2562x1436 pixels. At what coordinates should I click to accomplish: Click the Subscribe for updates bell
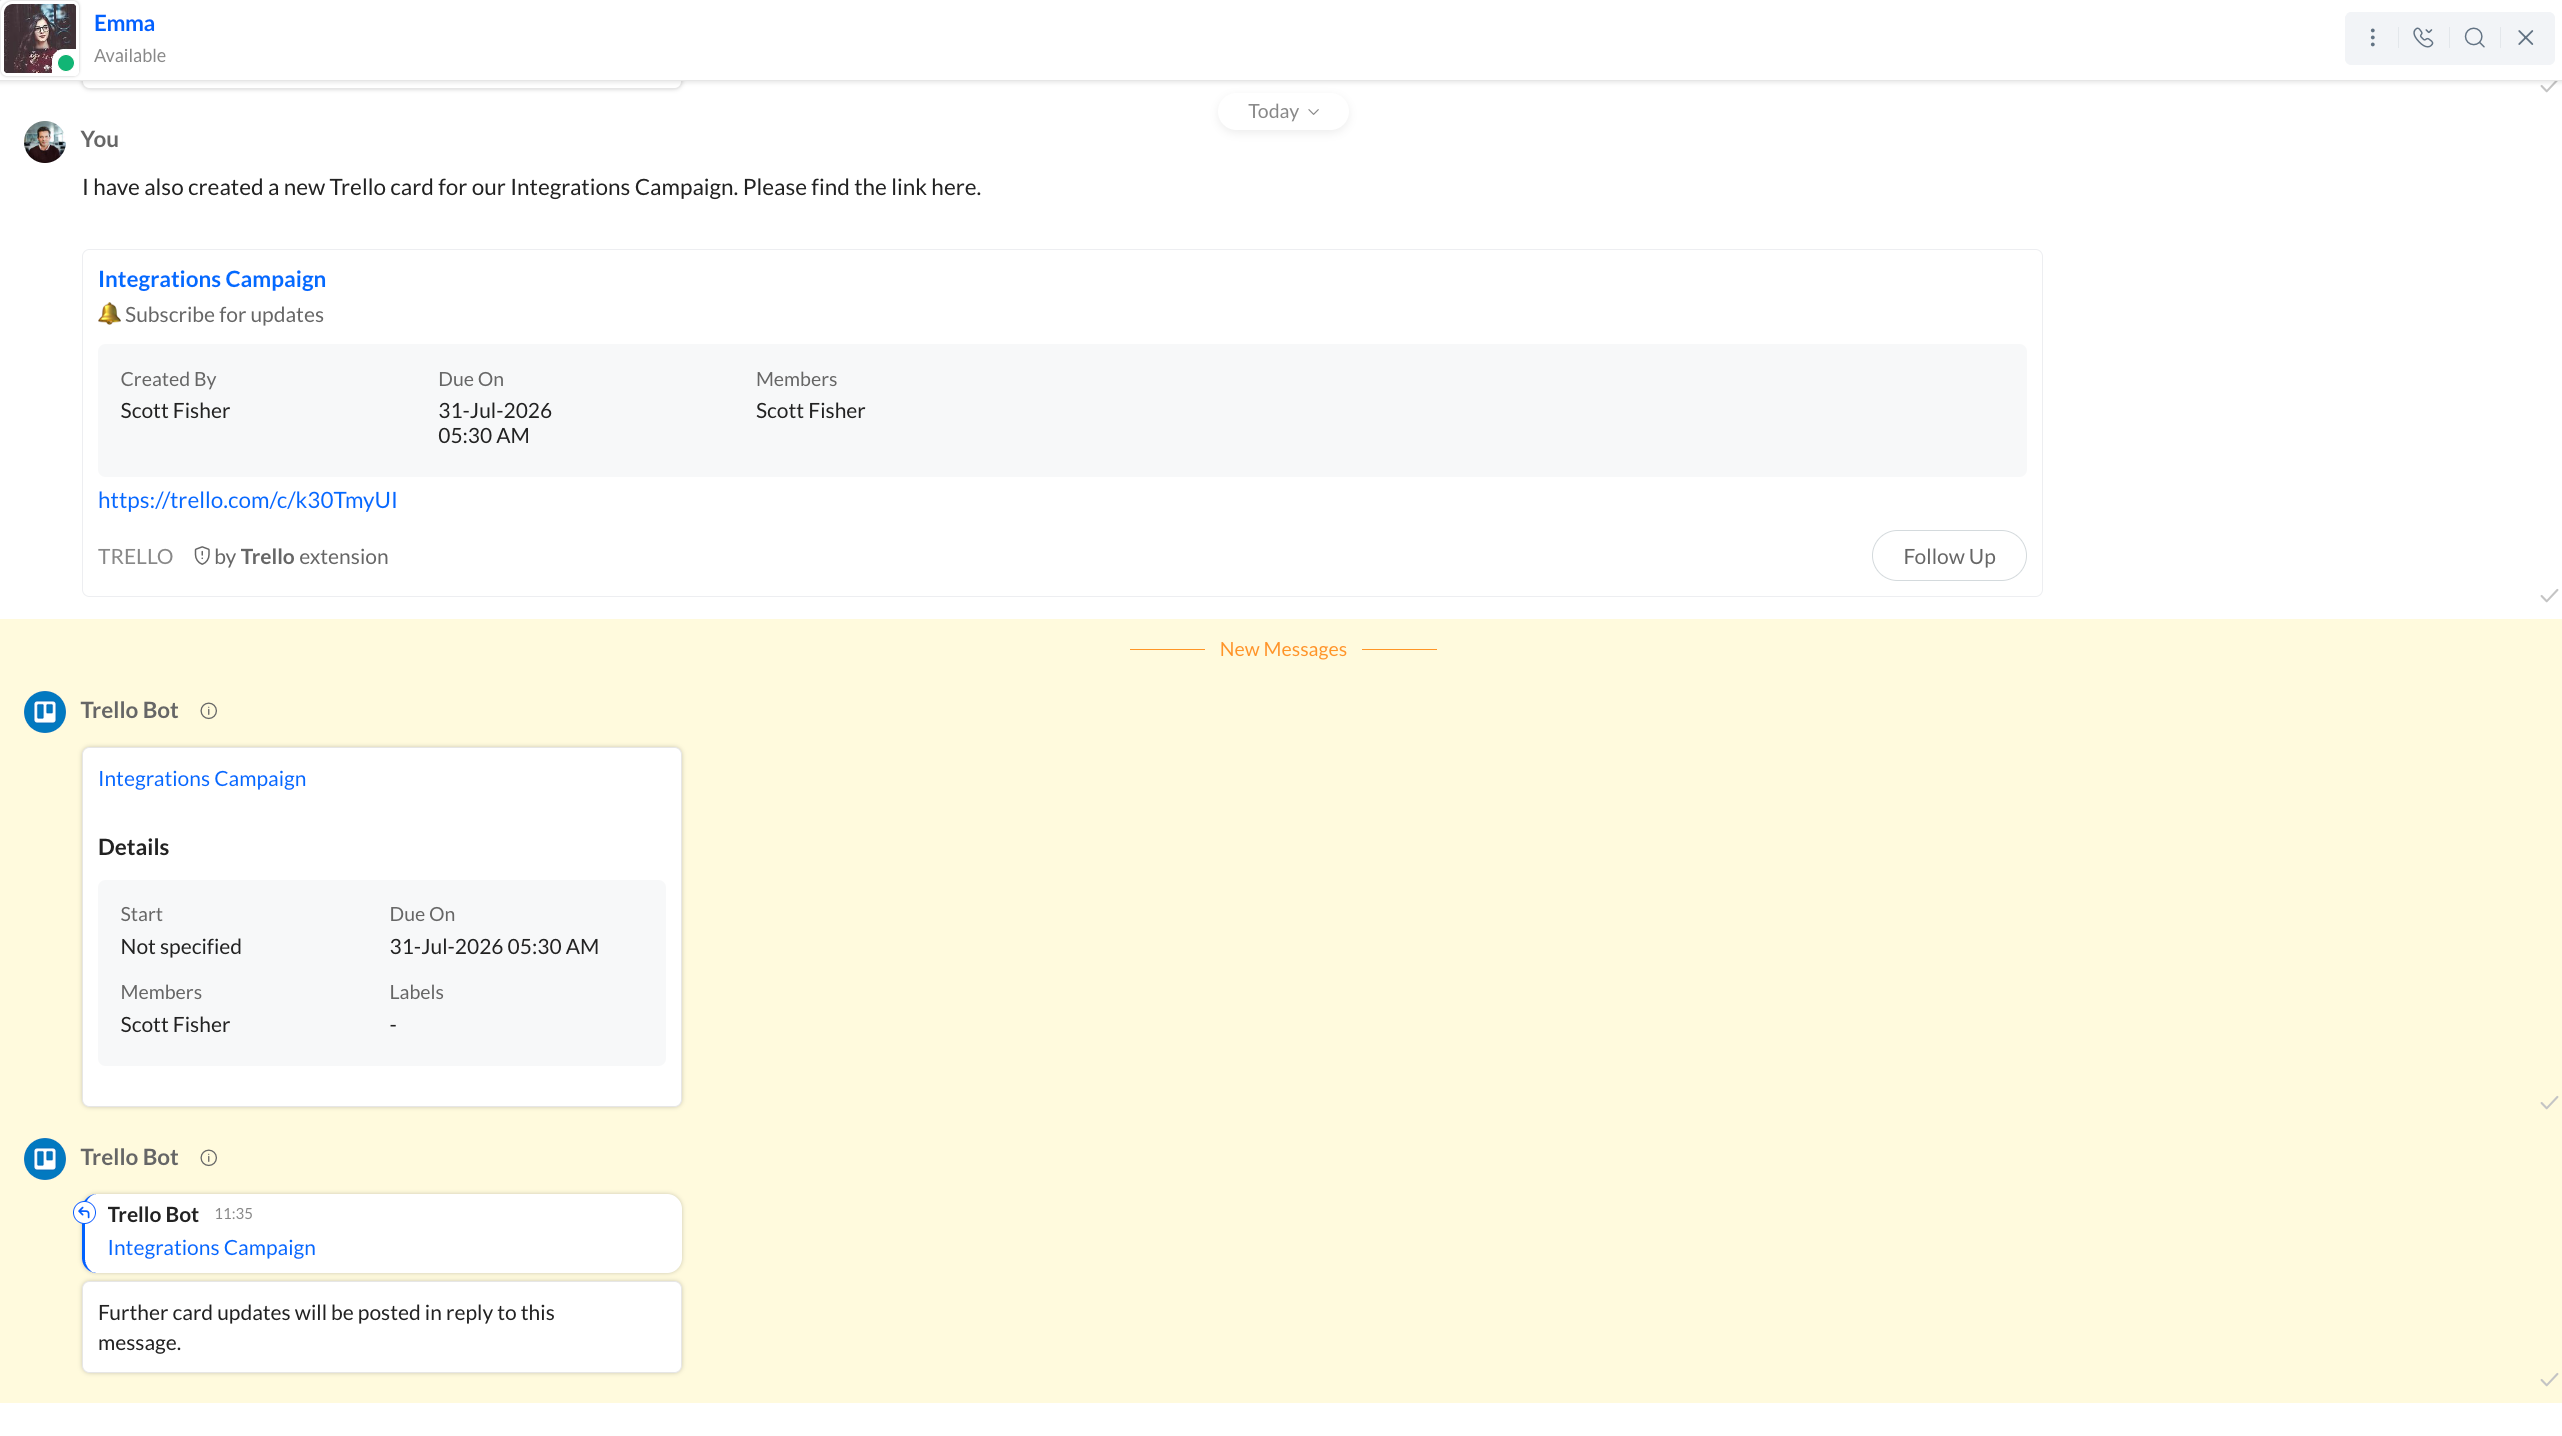click(x=109, y=314)
